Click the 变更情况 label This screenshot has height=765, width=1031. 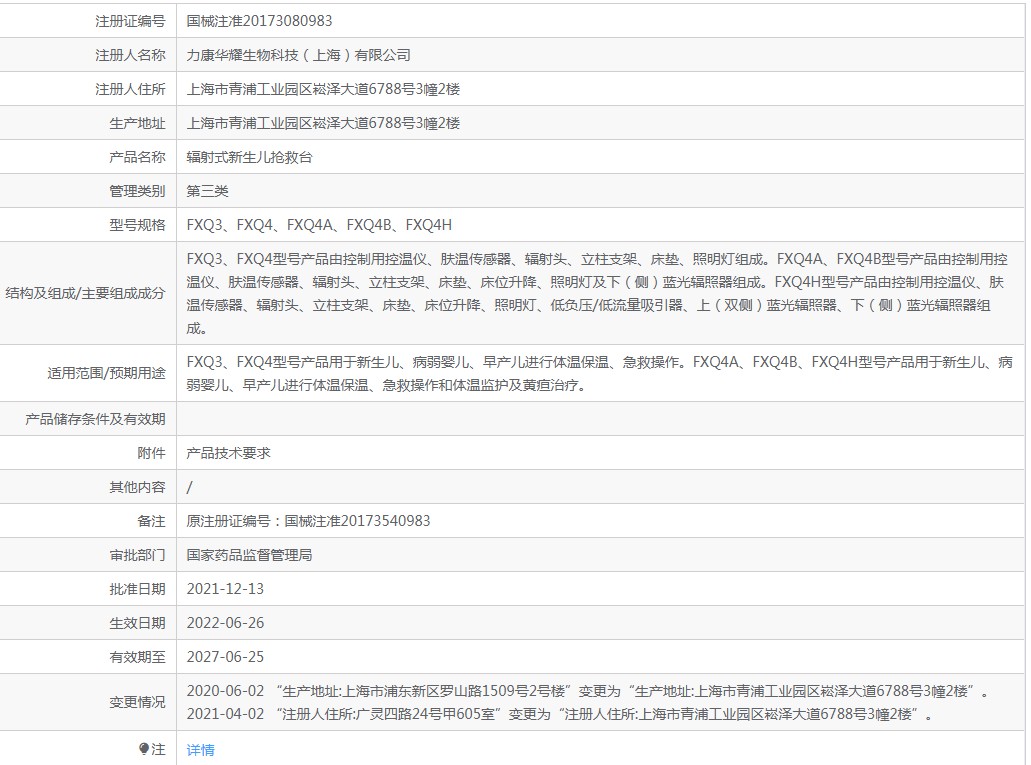click(137, 703)
